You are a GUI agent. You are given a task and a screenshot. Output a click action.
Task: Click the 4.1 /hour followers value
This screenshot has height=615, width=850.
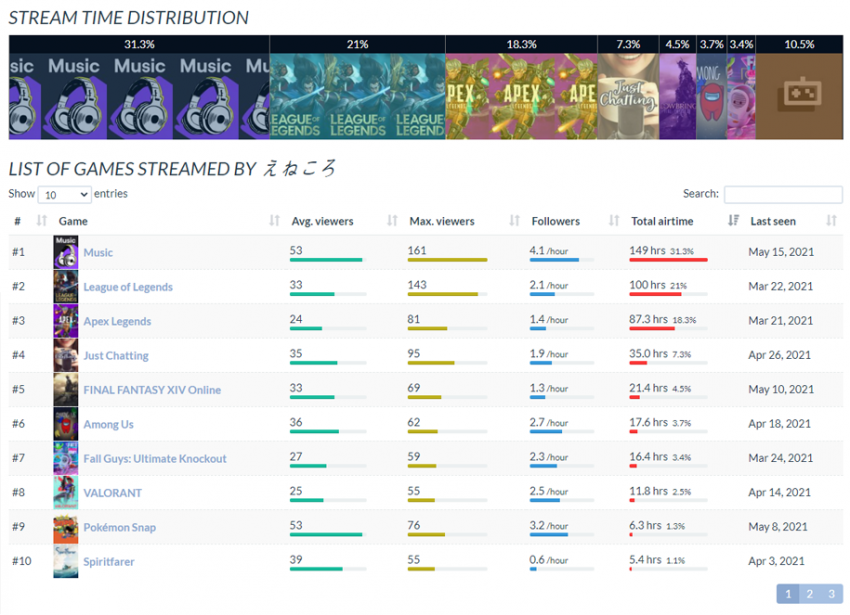(x=549, y=251)
